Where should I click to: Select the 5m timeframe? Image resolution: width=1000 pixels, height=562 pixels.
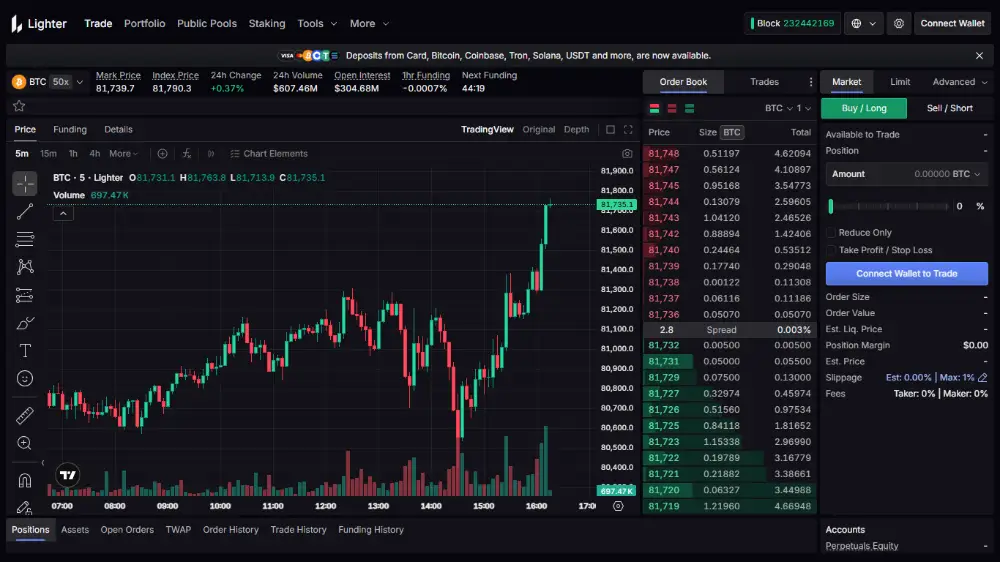click(x=22, y=154)
